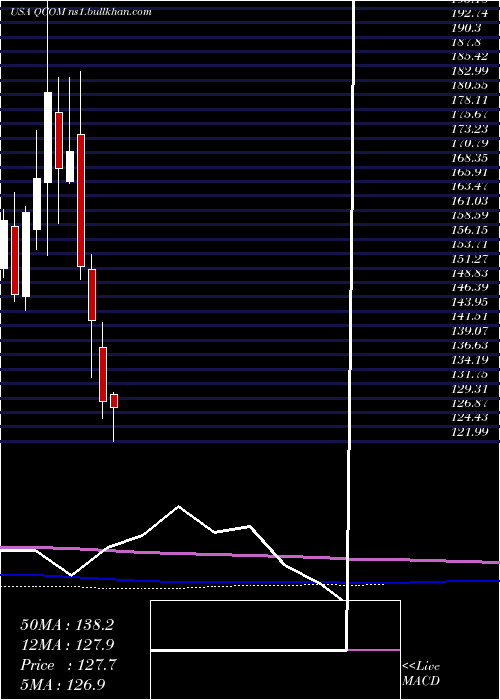500x700 pixels.
Task: Click the 182.99 price axis label
Action: coord(470,71)
